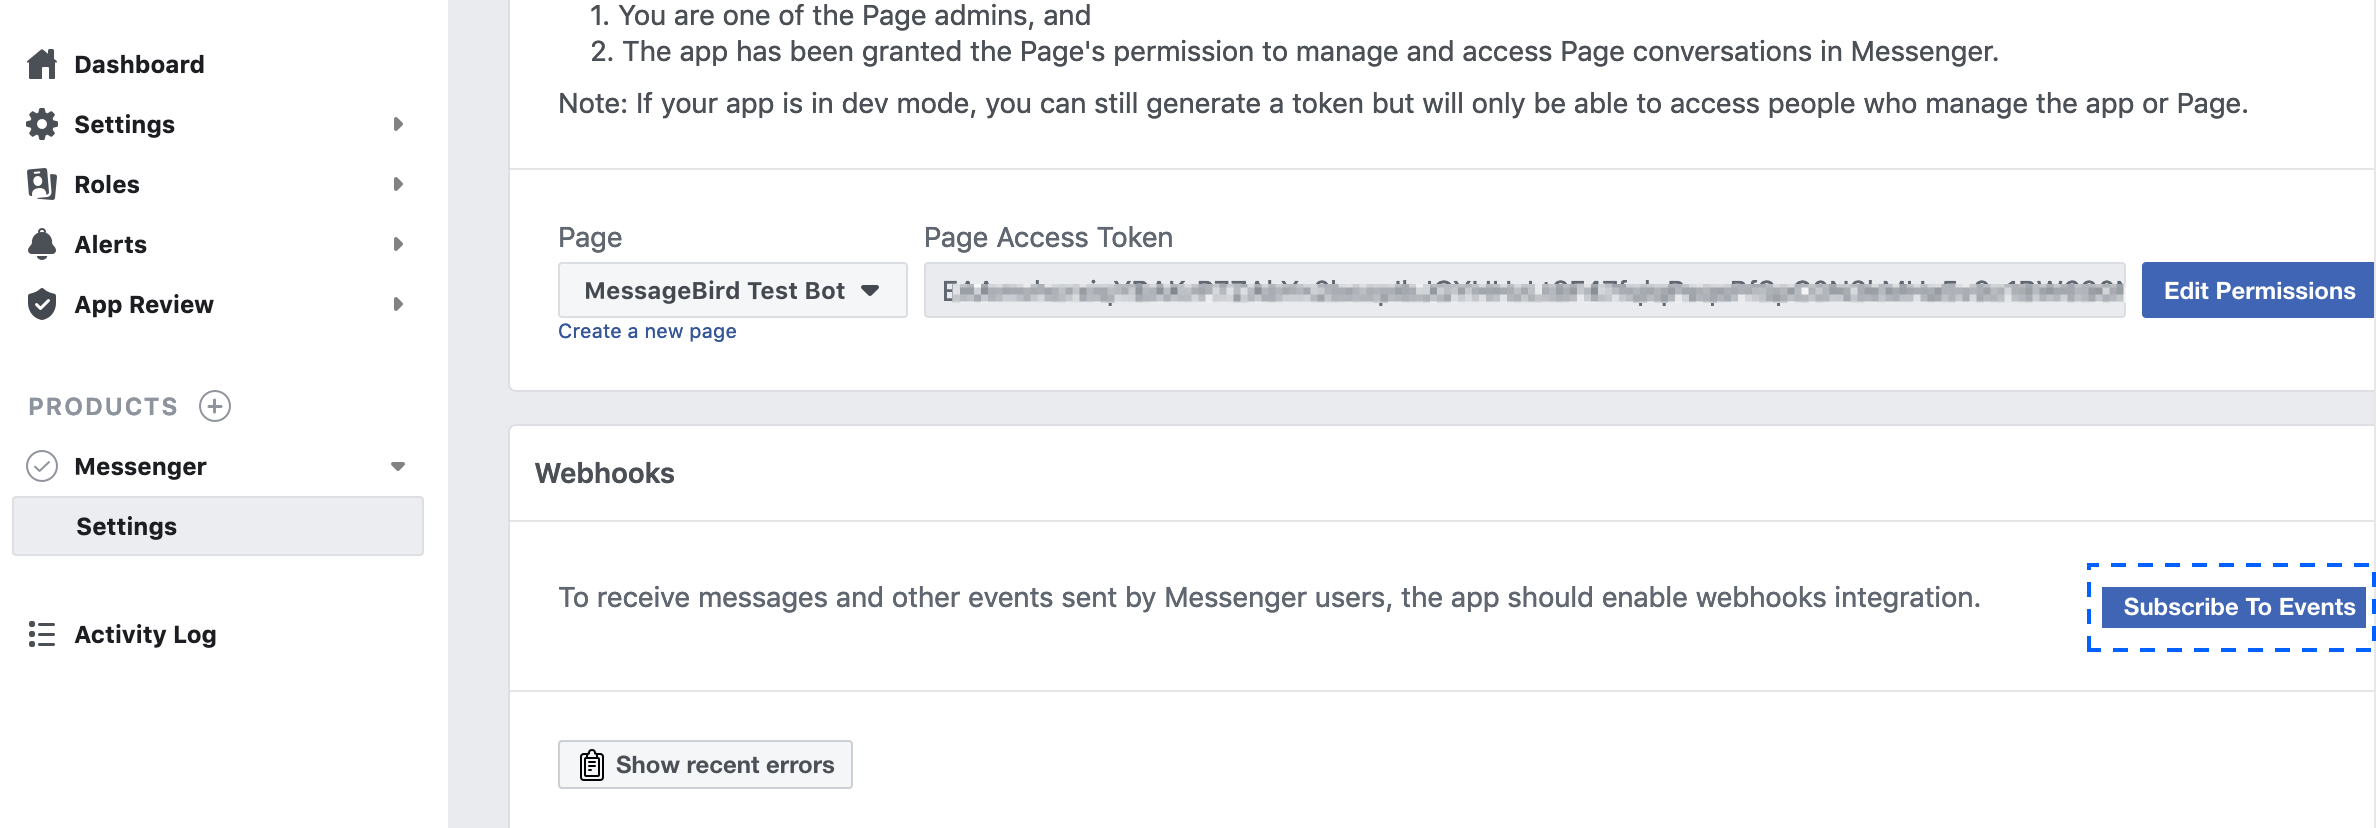Open the MessageBird Test Bot page dropdown
The width and height of the screenshot is (2376, 828).
coord(732,290)
